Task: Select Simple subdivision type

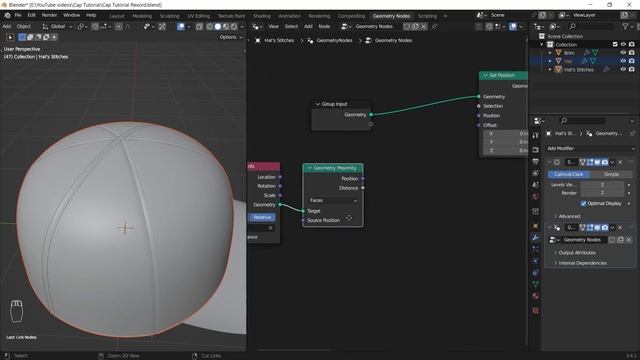Action: pos(611,174)
